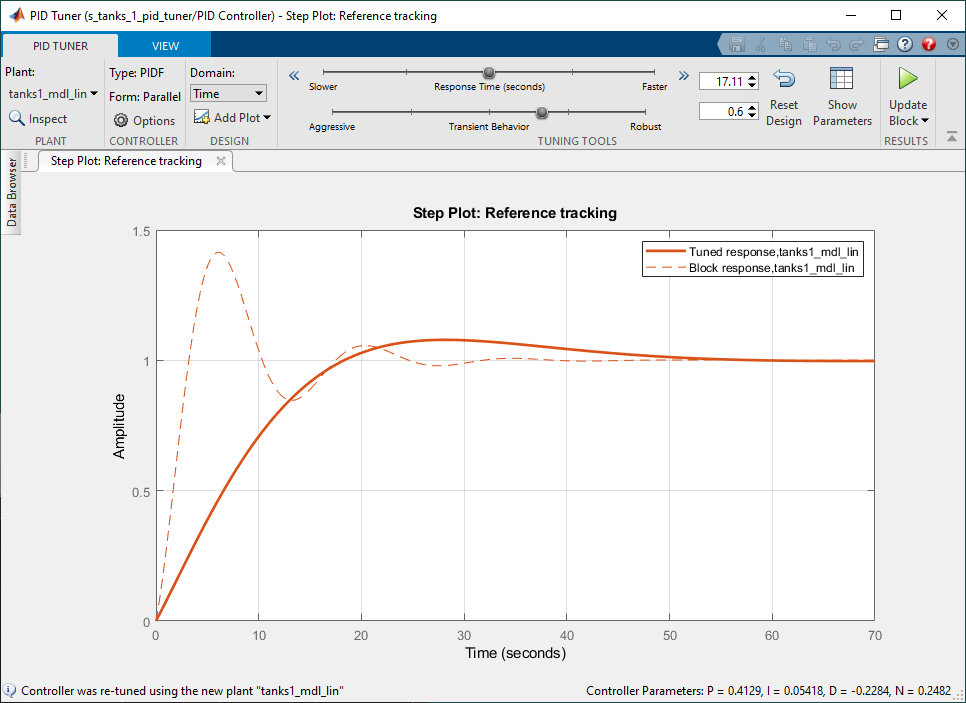Expand the Plant tanks1_mdl_lin dropdown
The width and height of the screenshot is (966, 703).
[53, 93]
